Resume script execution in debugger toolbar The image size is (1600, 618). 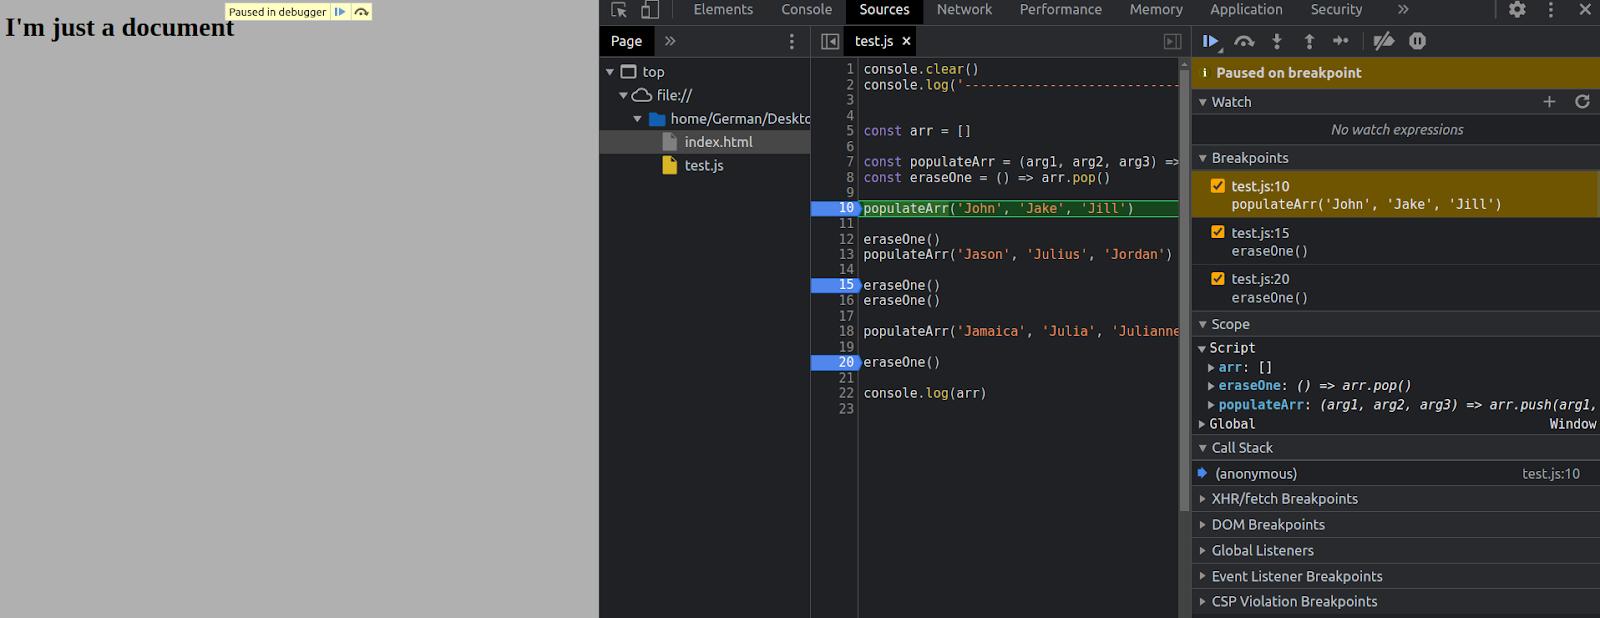[x=1210, y=41]
